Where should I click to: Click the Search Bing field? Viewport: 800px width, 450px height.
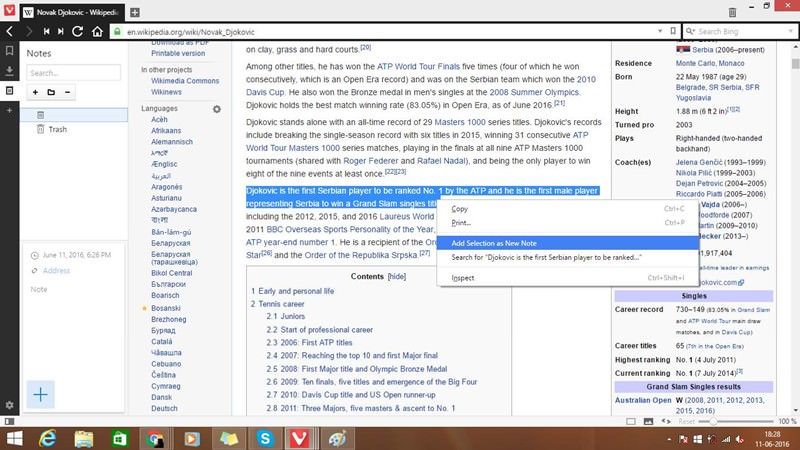[x=740, y=31]
